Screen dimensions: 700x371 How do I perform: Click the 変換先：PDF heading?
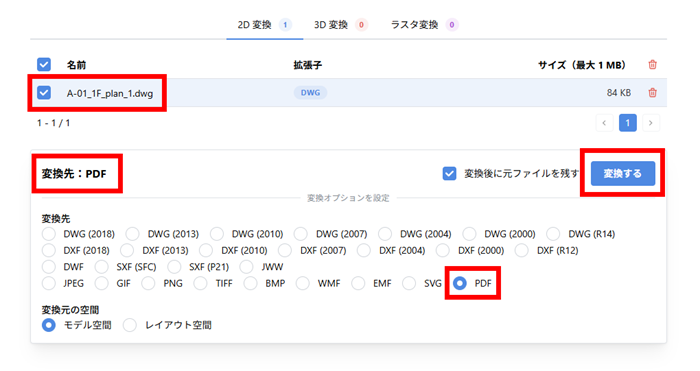pos(74,174)
